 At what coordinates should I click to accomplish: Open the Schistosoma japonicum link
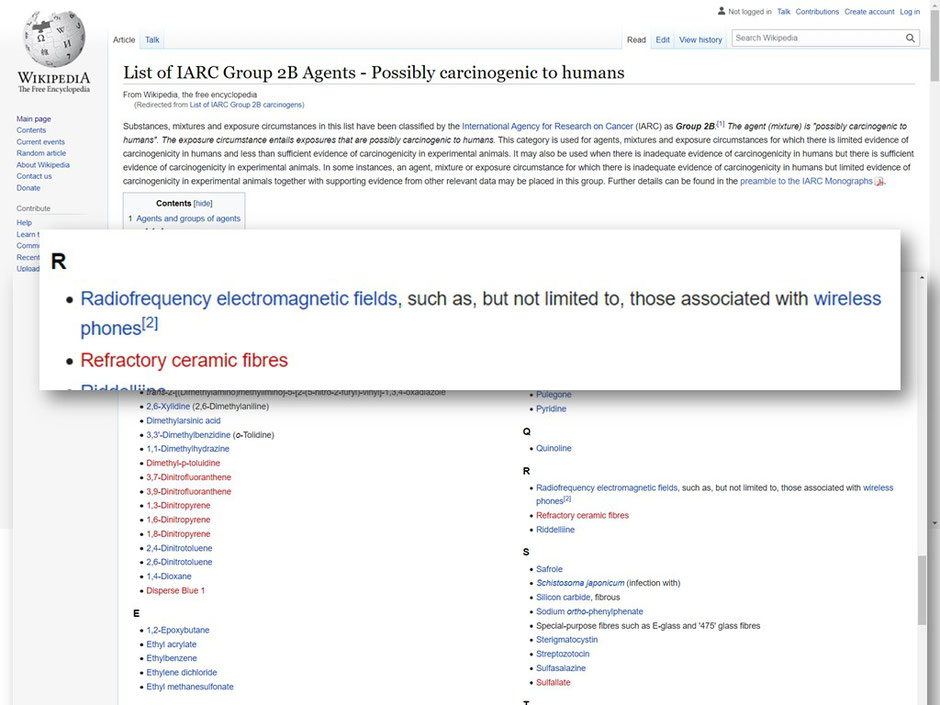click(580, 583)
